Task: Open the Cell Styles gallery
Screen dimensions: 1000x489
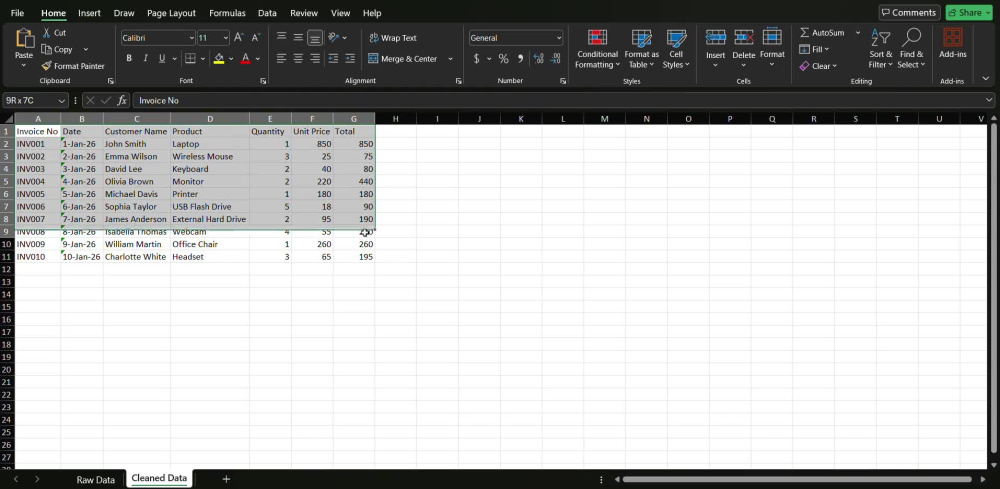Action: [x=676, y=49]
